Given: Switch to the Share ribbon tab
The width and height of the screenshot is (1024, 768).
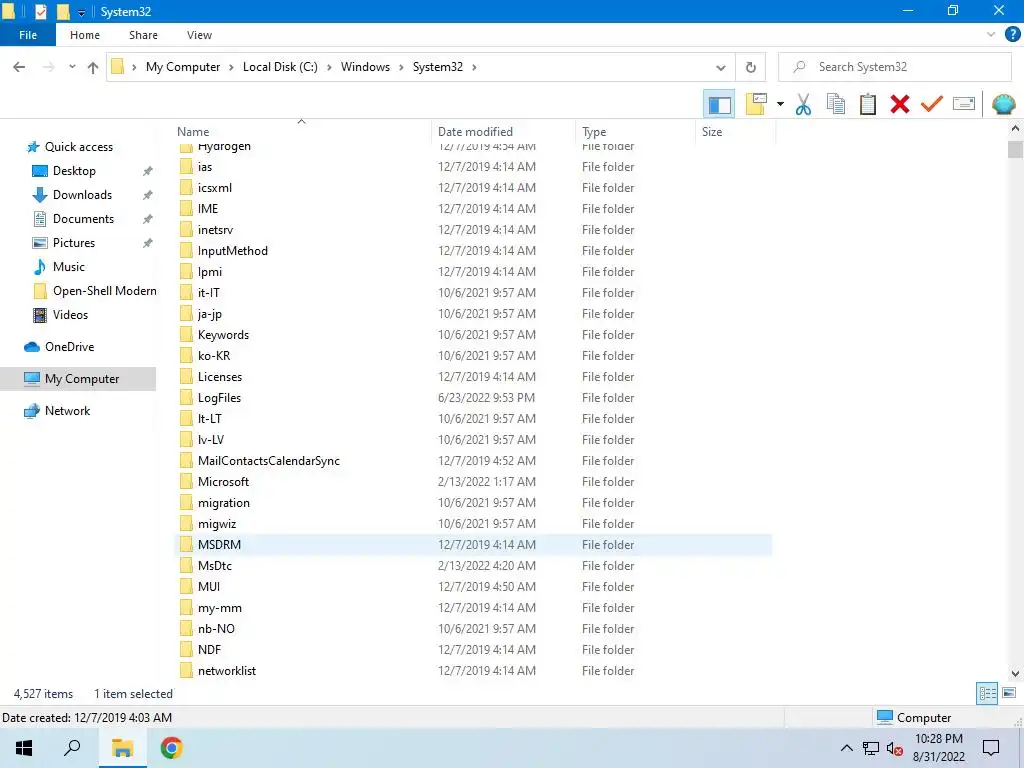Looking at the screenshot, I should pos(143,35).
